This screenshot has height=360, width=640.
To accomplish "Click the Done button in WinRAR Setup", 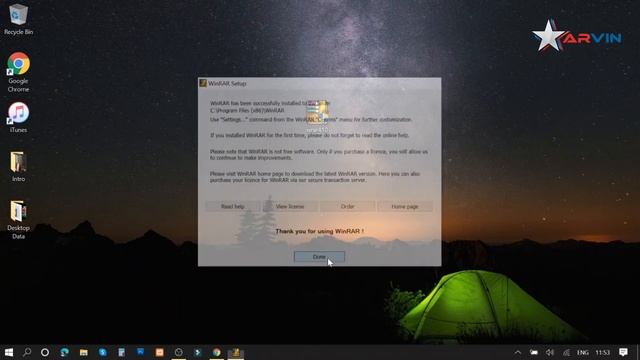I will point(319,257).
